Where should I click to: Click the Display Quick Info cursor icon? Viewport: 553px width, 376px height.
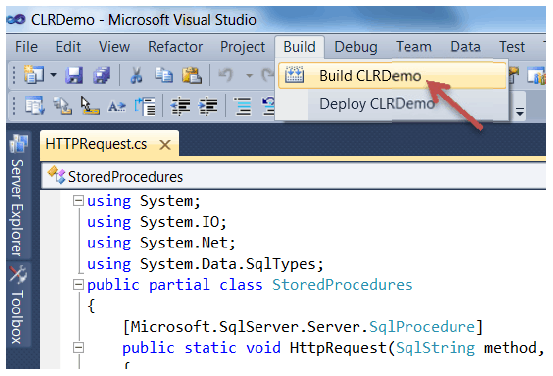tap(90, 105)
